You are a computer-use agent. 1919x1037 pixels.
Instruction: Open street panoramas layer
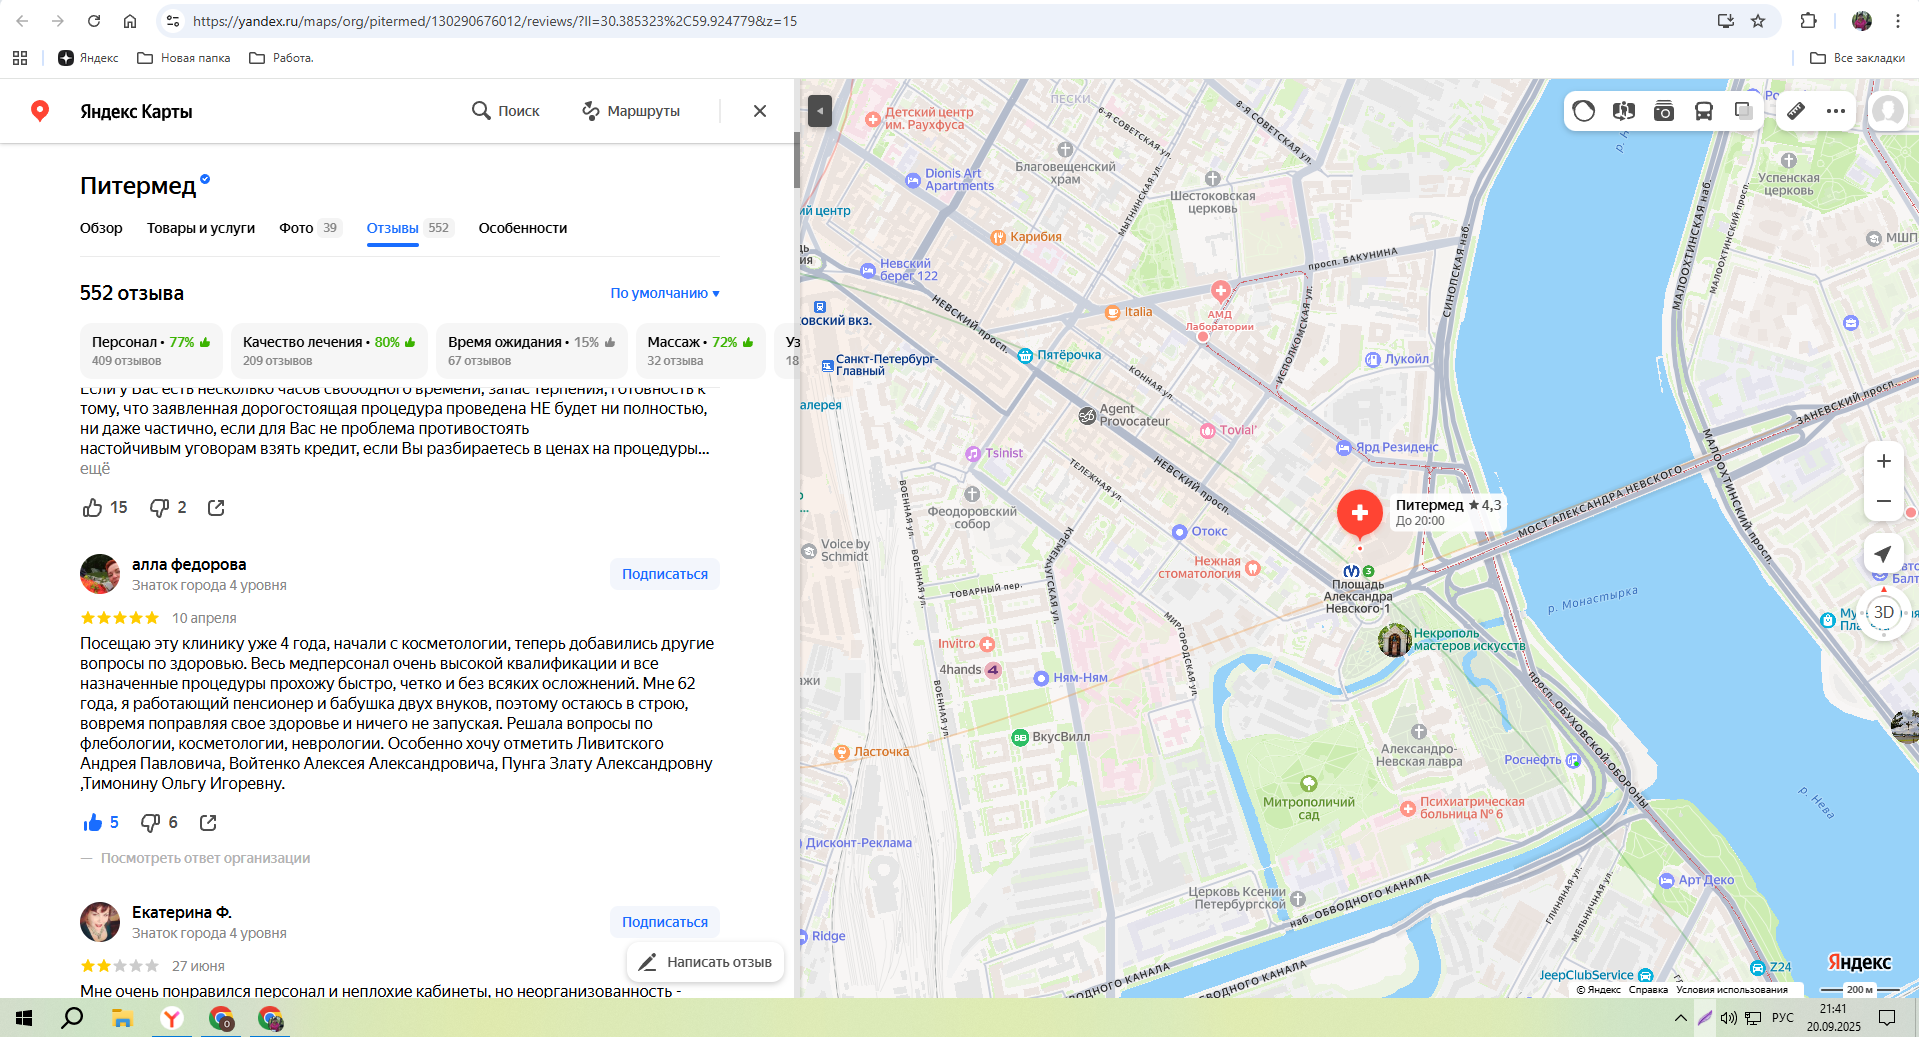click(x=1624, y=111)
